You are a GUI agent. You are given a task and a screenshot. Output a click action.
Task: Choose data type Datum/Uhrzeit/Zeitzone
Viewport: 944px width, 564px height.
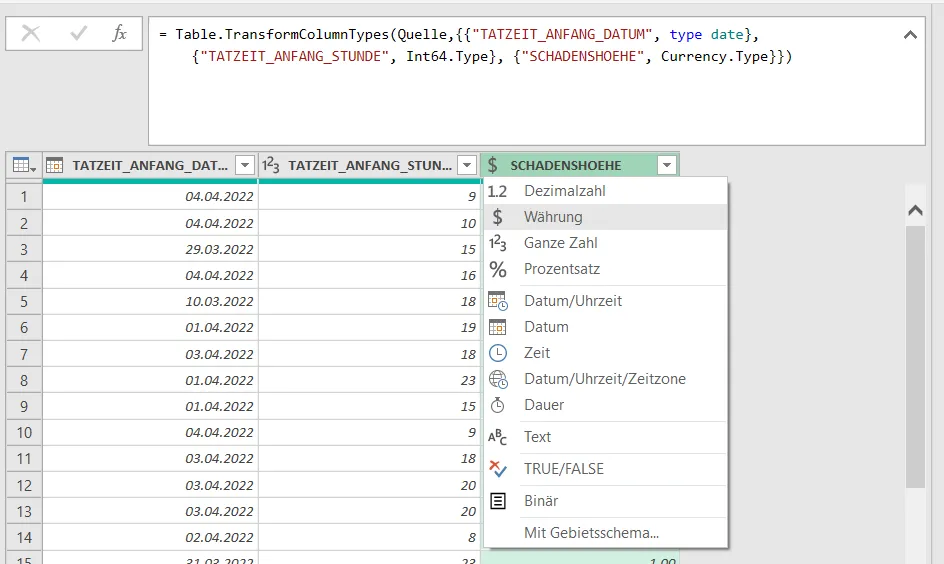click(606, 379)
